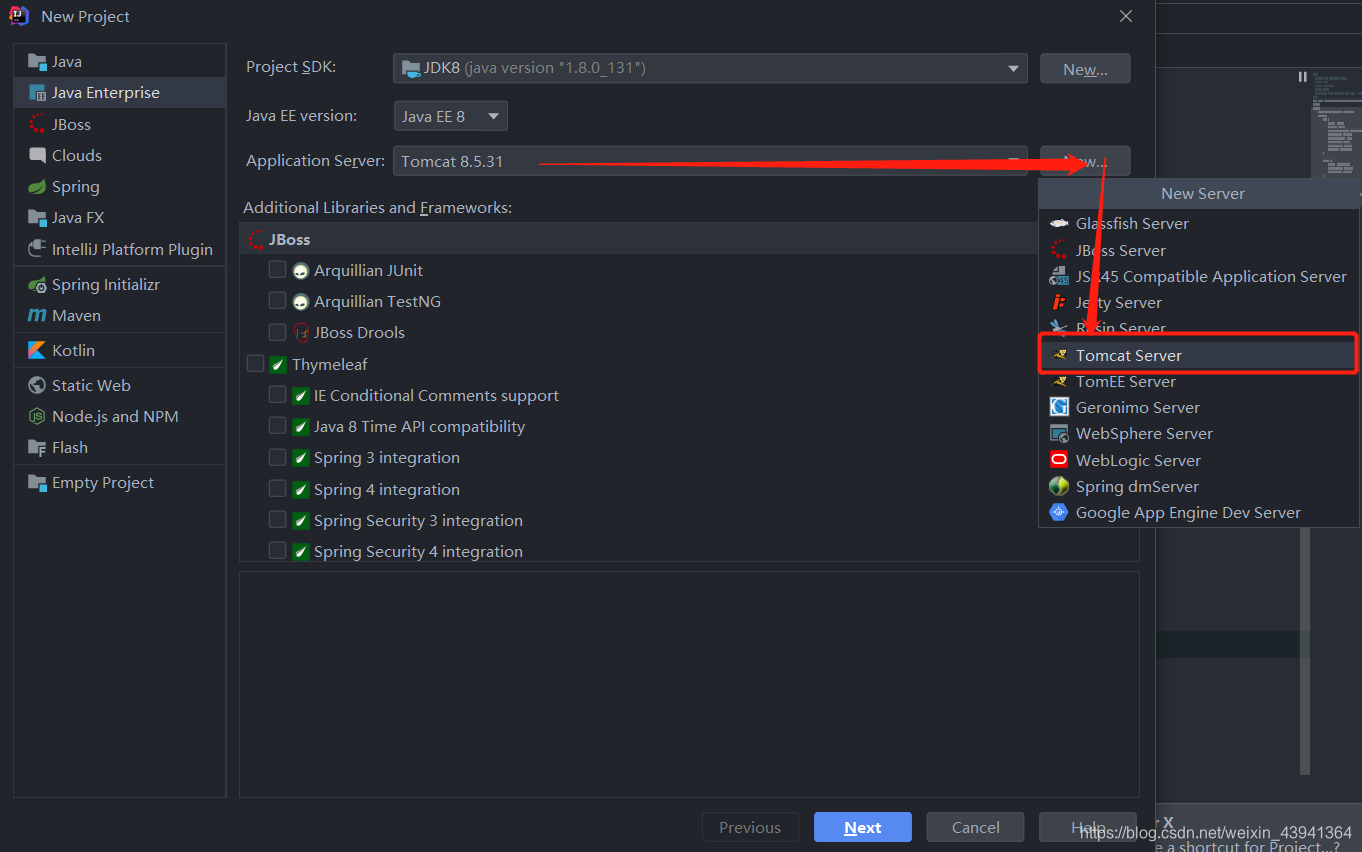Enable JBoss Drools checkbox
This screenshot has height=852, width=1362.
point(277,332)
